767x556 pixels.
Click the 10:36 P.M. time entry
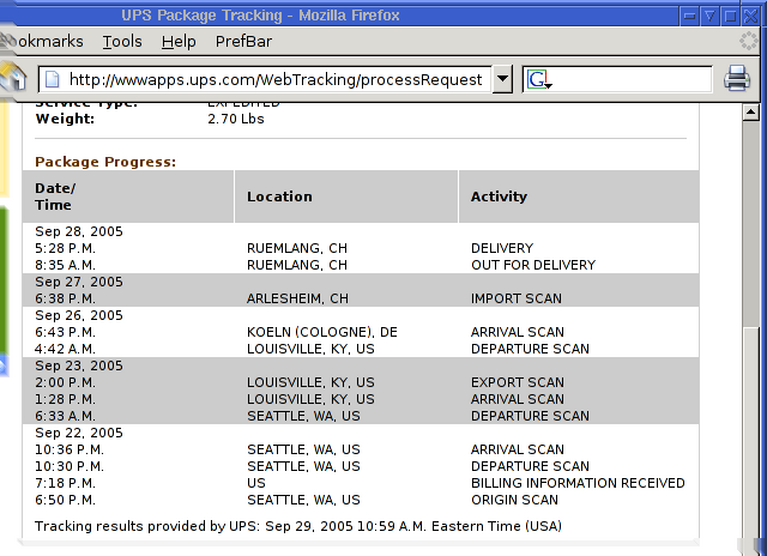(69, 449)
